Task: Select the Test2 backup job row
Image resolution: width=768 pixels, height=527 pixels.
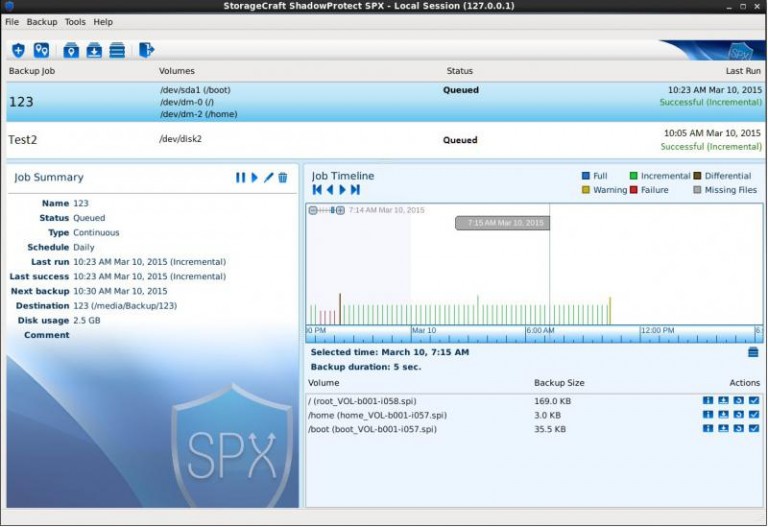Action: pos(300,140)
